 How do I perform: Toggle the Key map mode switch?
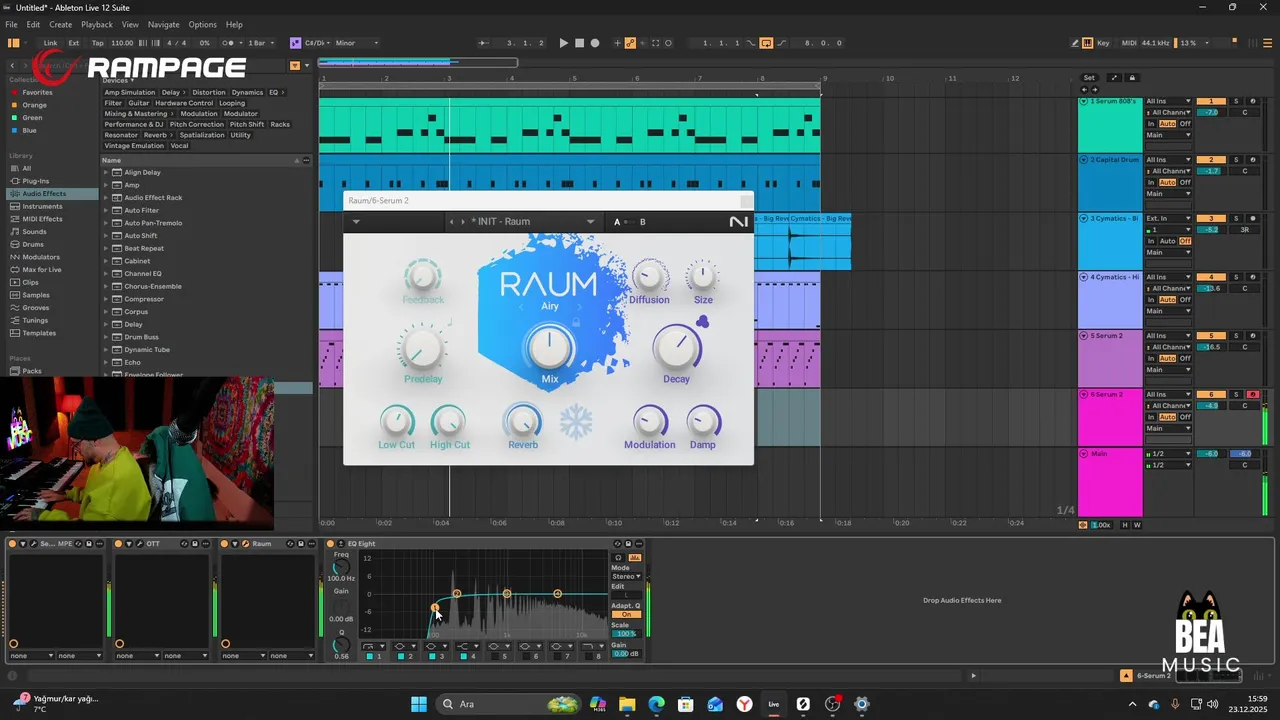click(x=1103, y=43)
